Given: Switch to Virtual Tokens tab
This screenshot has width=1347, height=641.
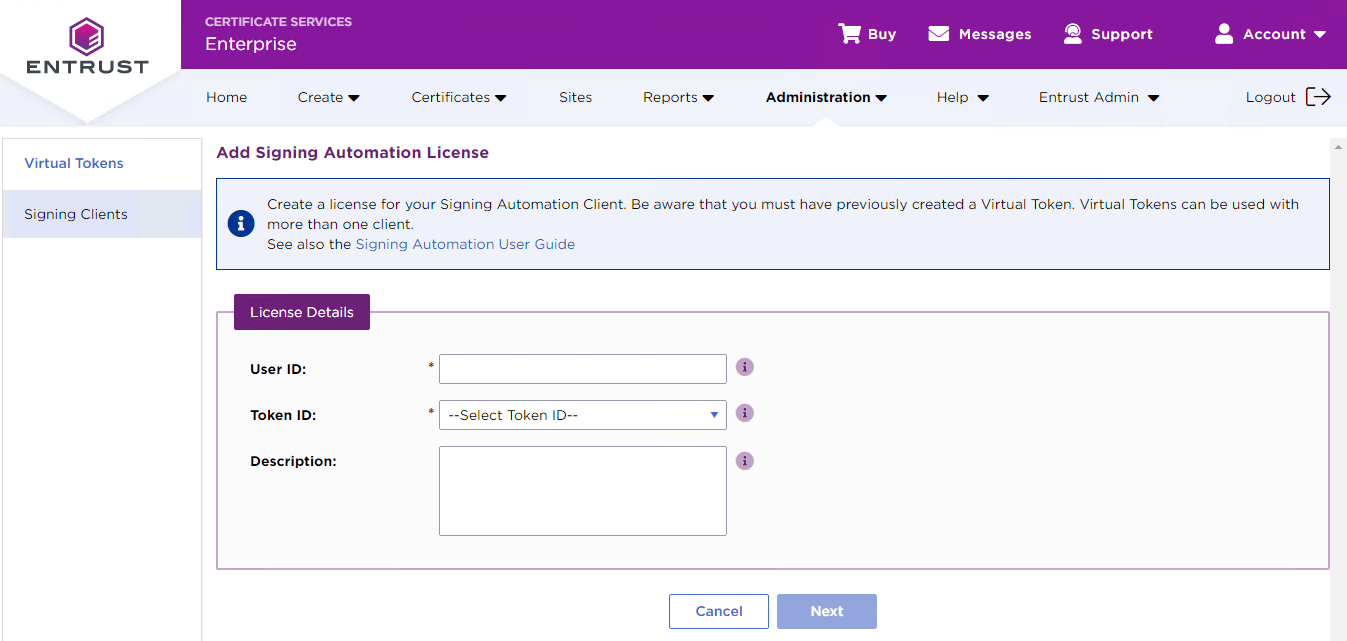Looking at the screenshot, I should (x=74, y=163).
